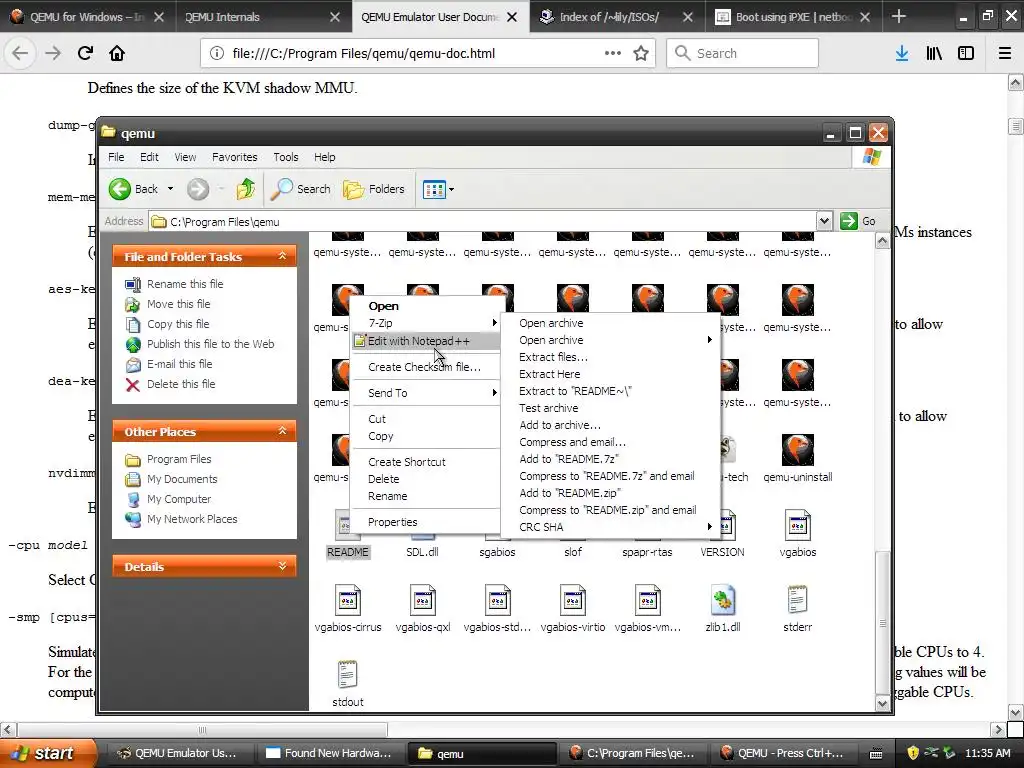The height and width of the screenshot is (768, 1024).
Task: Click E-mail this file task
Action: [x=180, y=364]
